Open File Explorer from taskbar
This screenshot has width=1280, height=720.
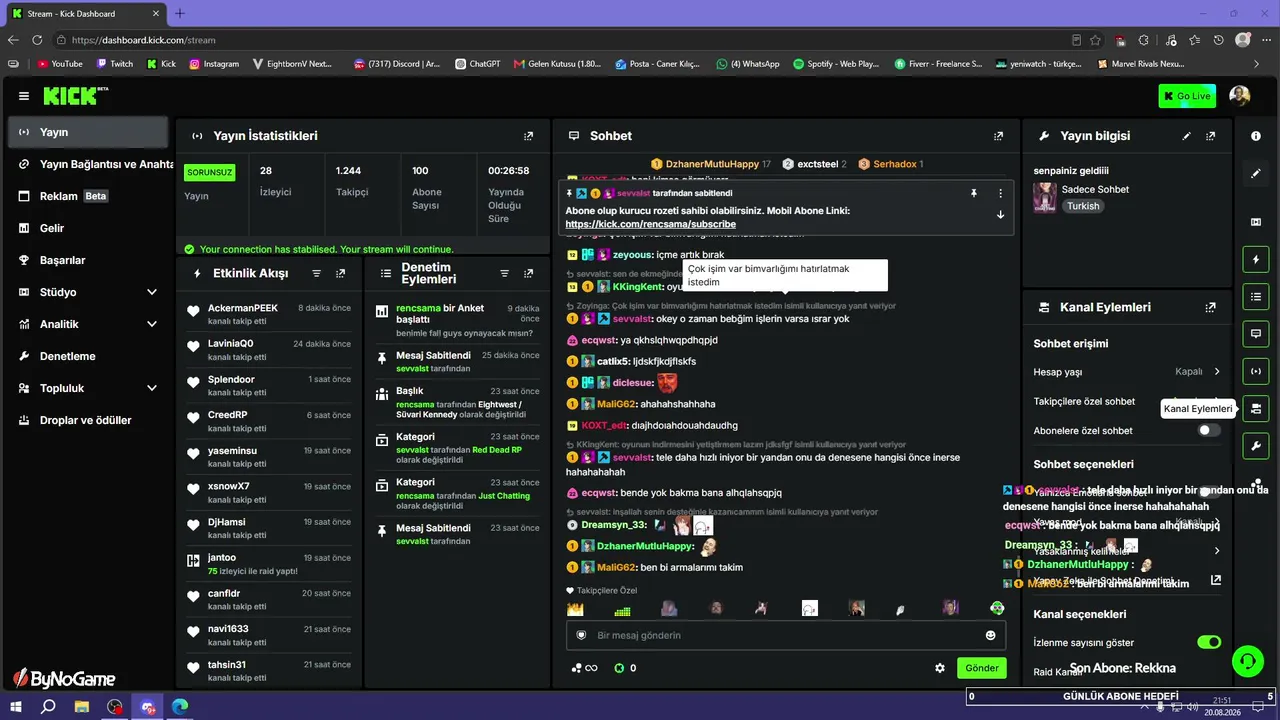click(x=81, y=707)
